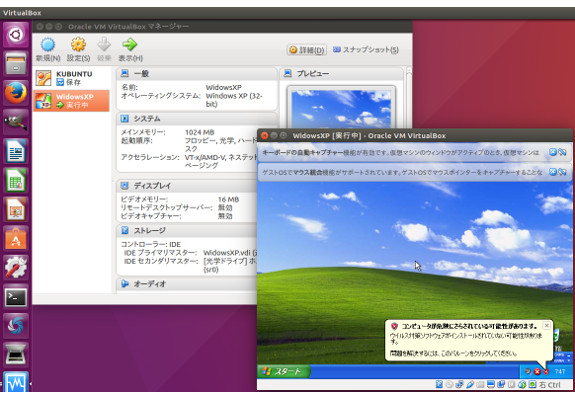
Task: Click the General section monitor icon
Action: point(125,73)
